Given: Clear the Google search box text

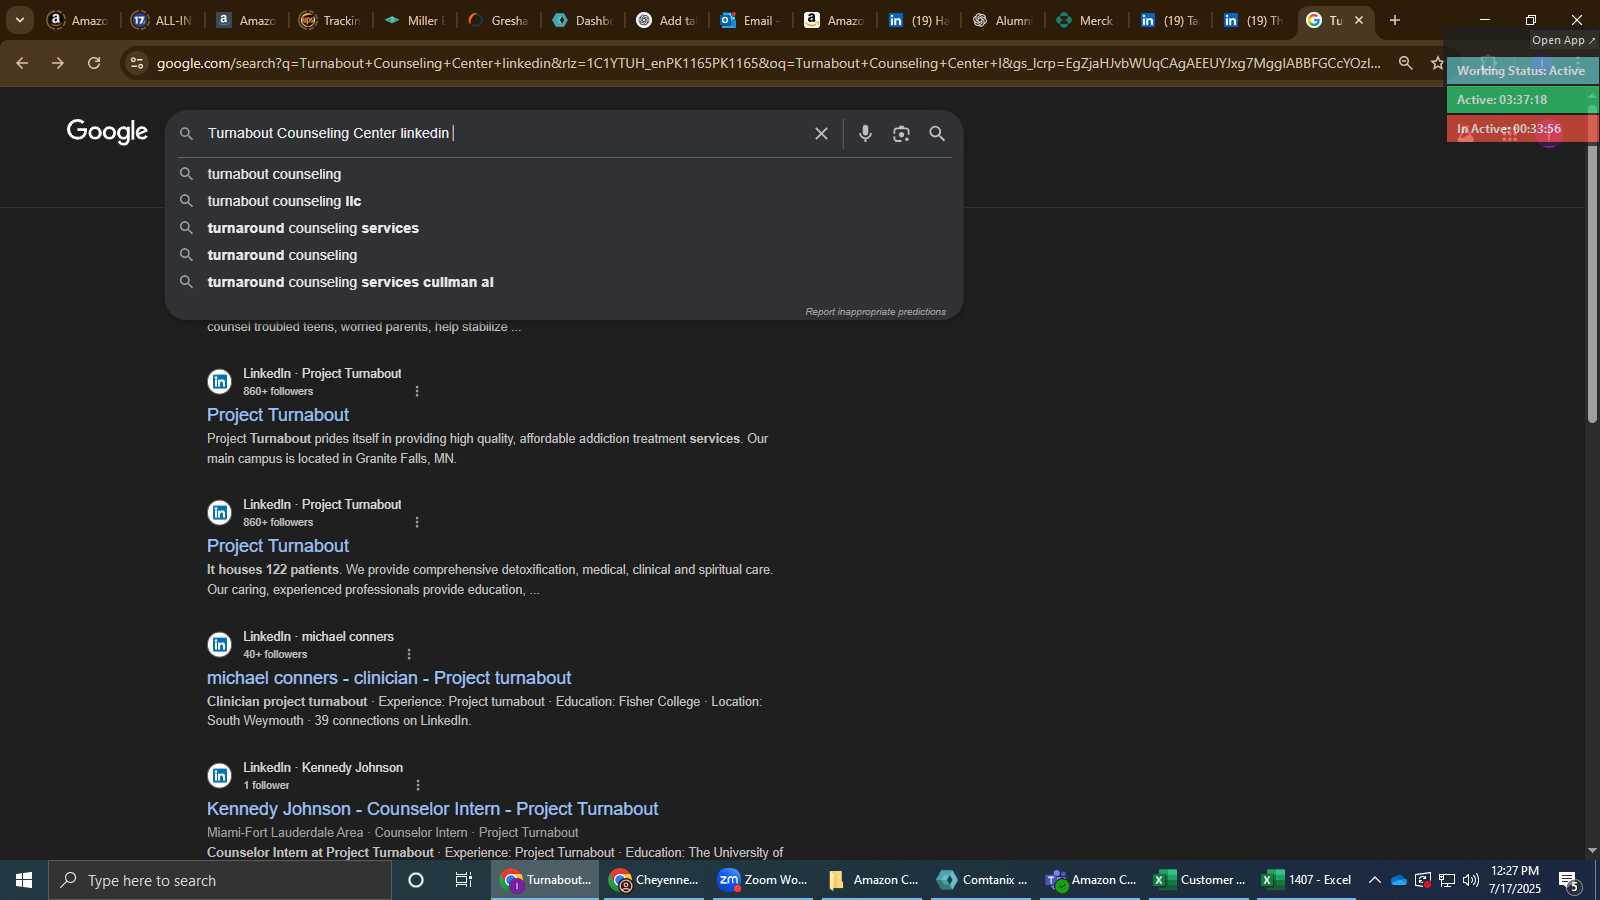Looking at the screenshot, I should [x=821, y=133].
